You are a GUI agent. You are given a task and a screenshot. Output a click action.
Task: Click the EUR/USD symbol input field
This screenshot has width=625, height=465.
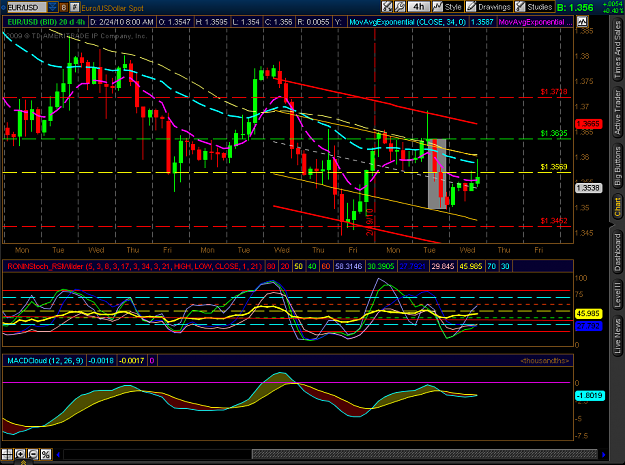click(26, 7)
